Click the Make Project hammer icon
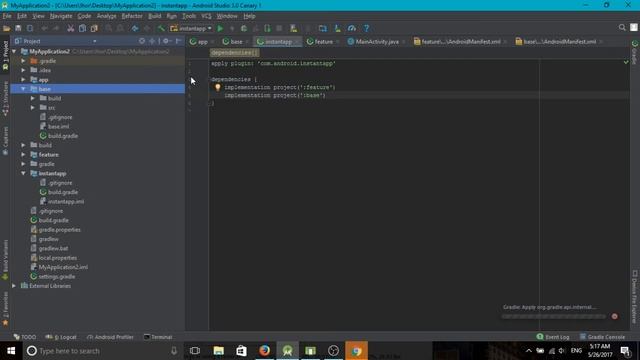This screenshot has height=360, width=640. 161,28
